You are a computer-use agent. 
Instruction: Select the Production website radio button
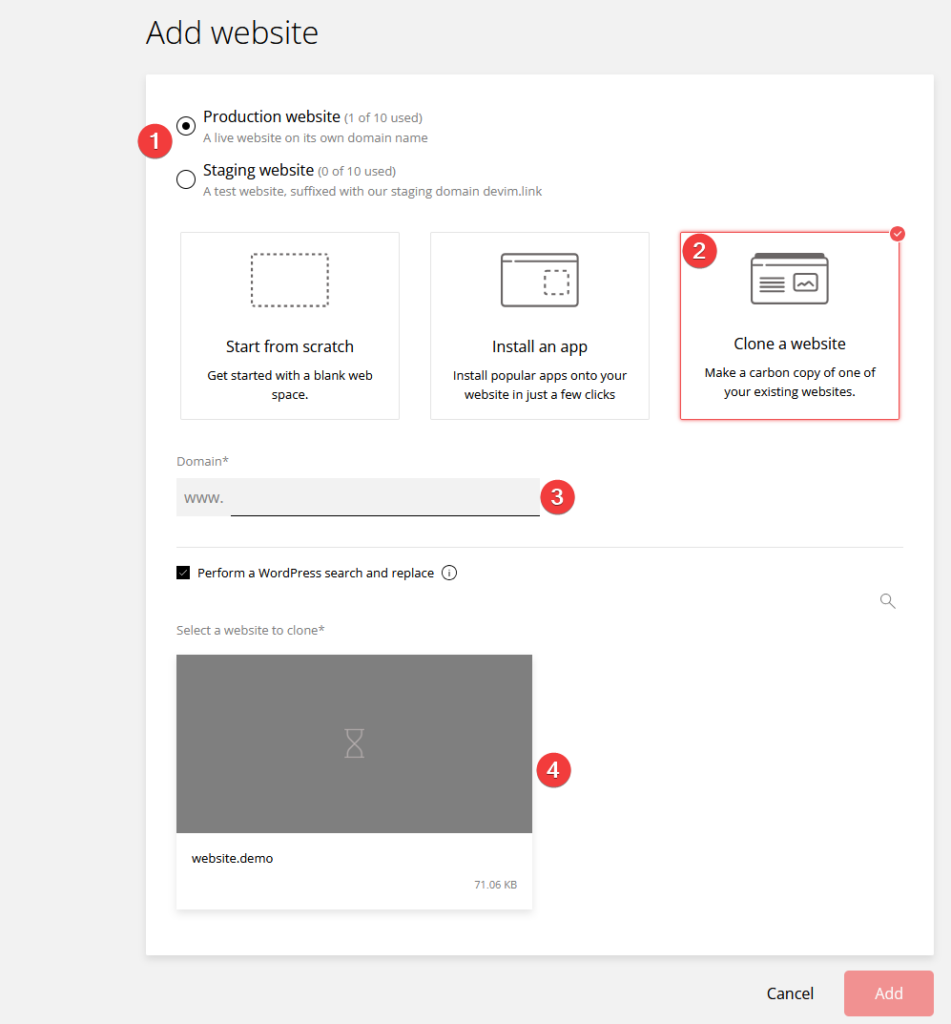pos(186,126)
